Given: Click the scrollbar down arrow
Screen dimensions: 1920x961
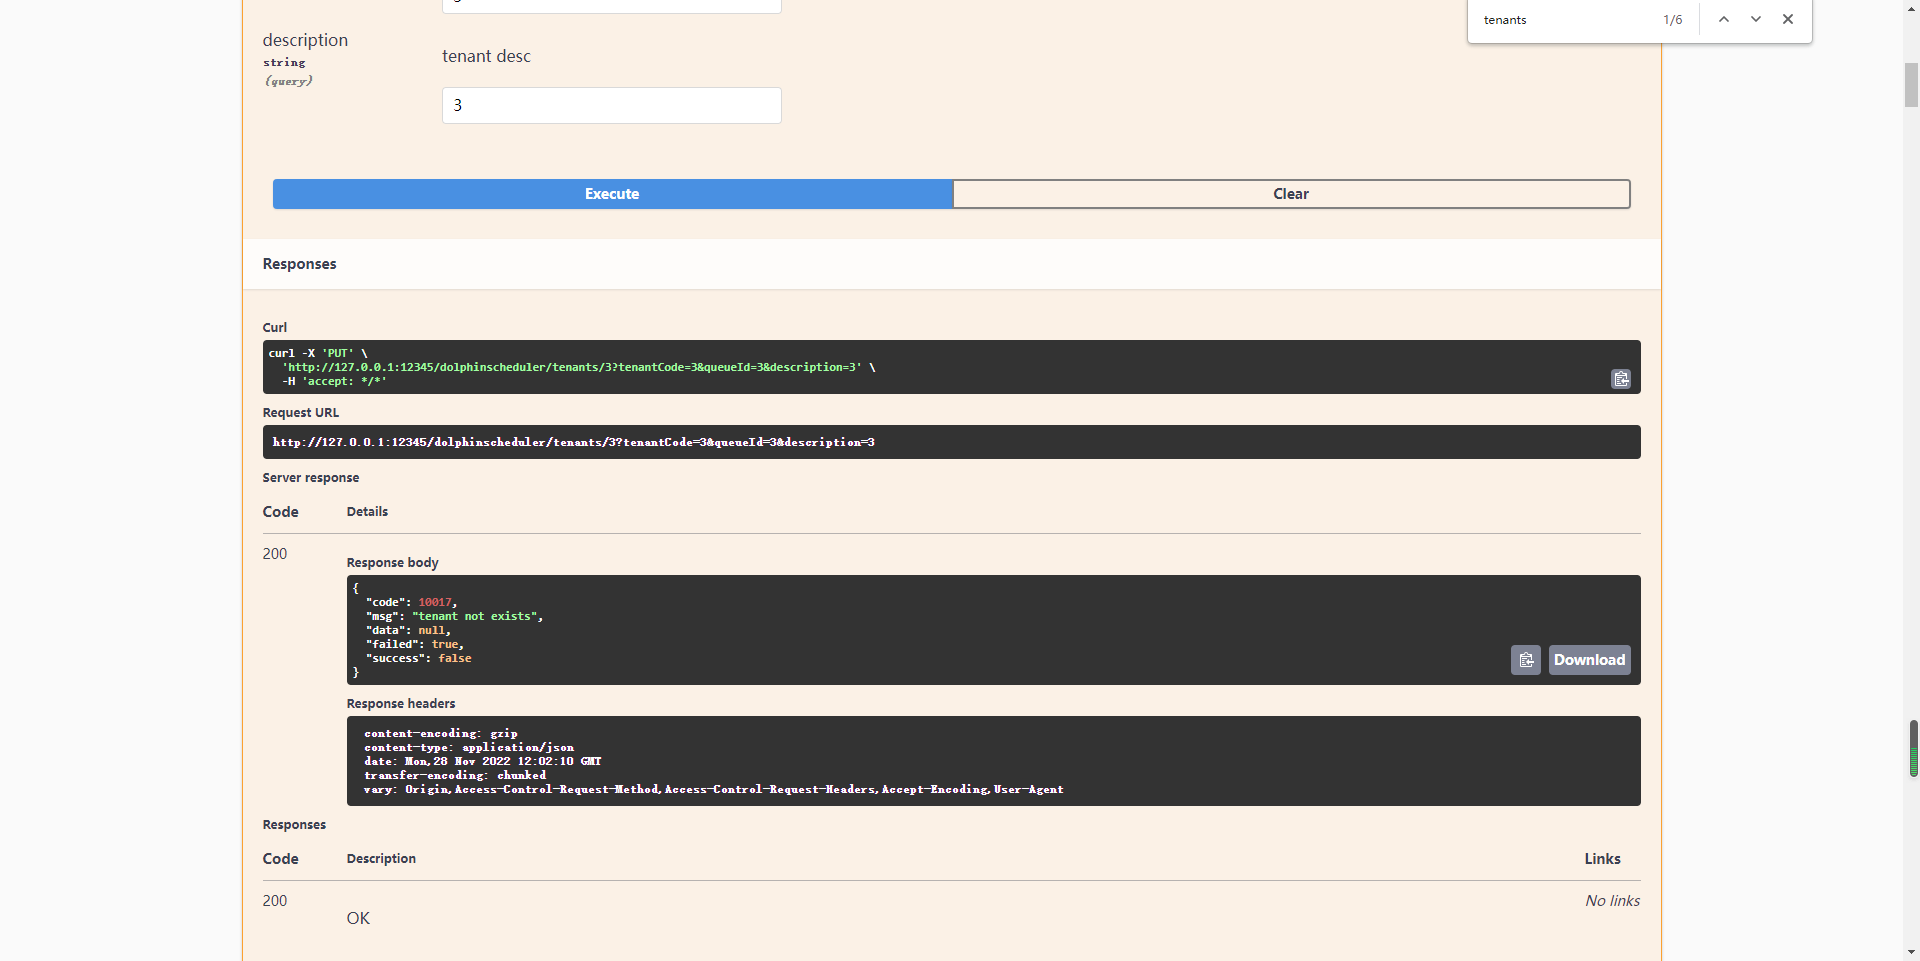Looking at the screenshot, I should click(x=1911, y=952).
